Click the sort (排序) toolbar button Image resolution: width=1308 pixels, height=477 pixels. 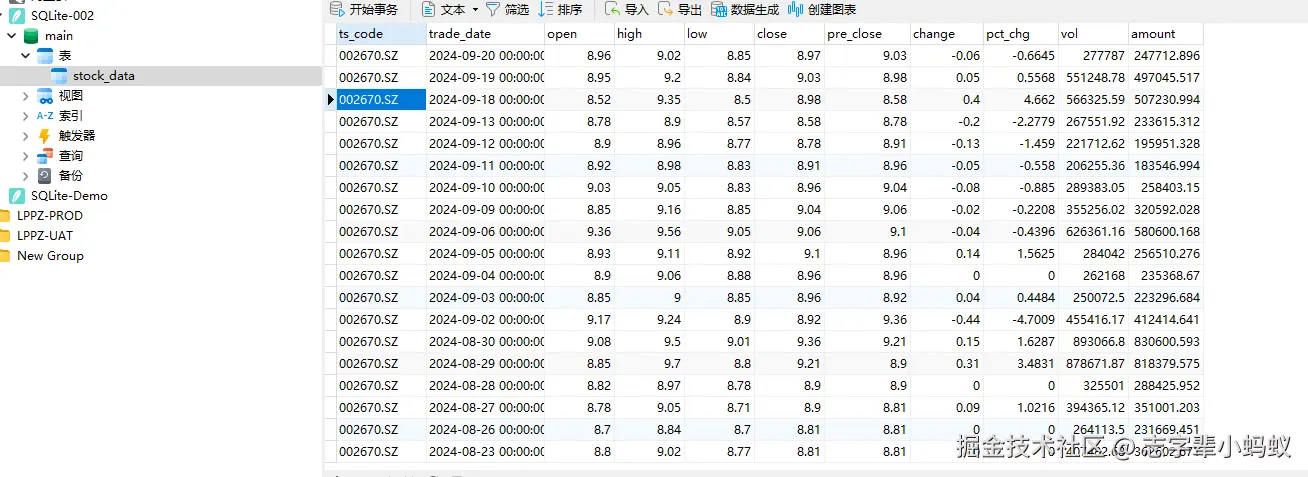pyautogui.click(x=560, y=10)
